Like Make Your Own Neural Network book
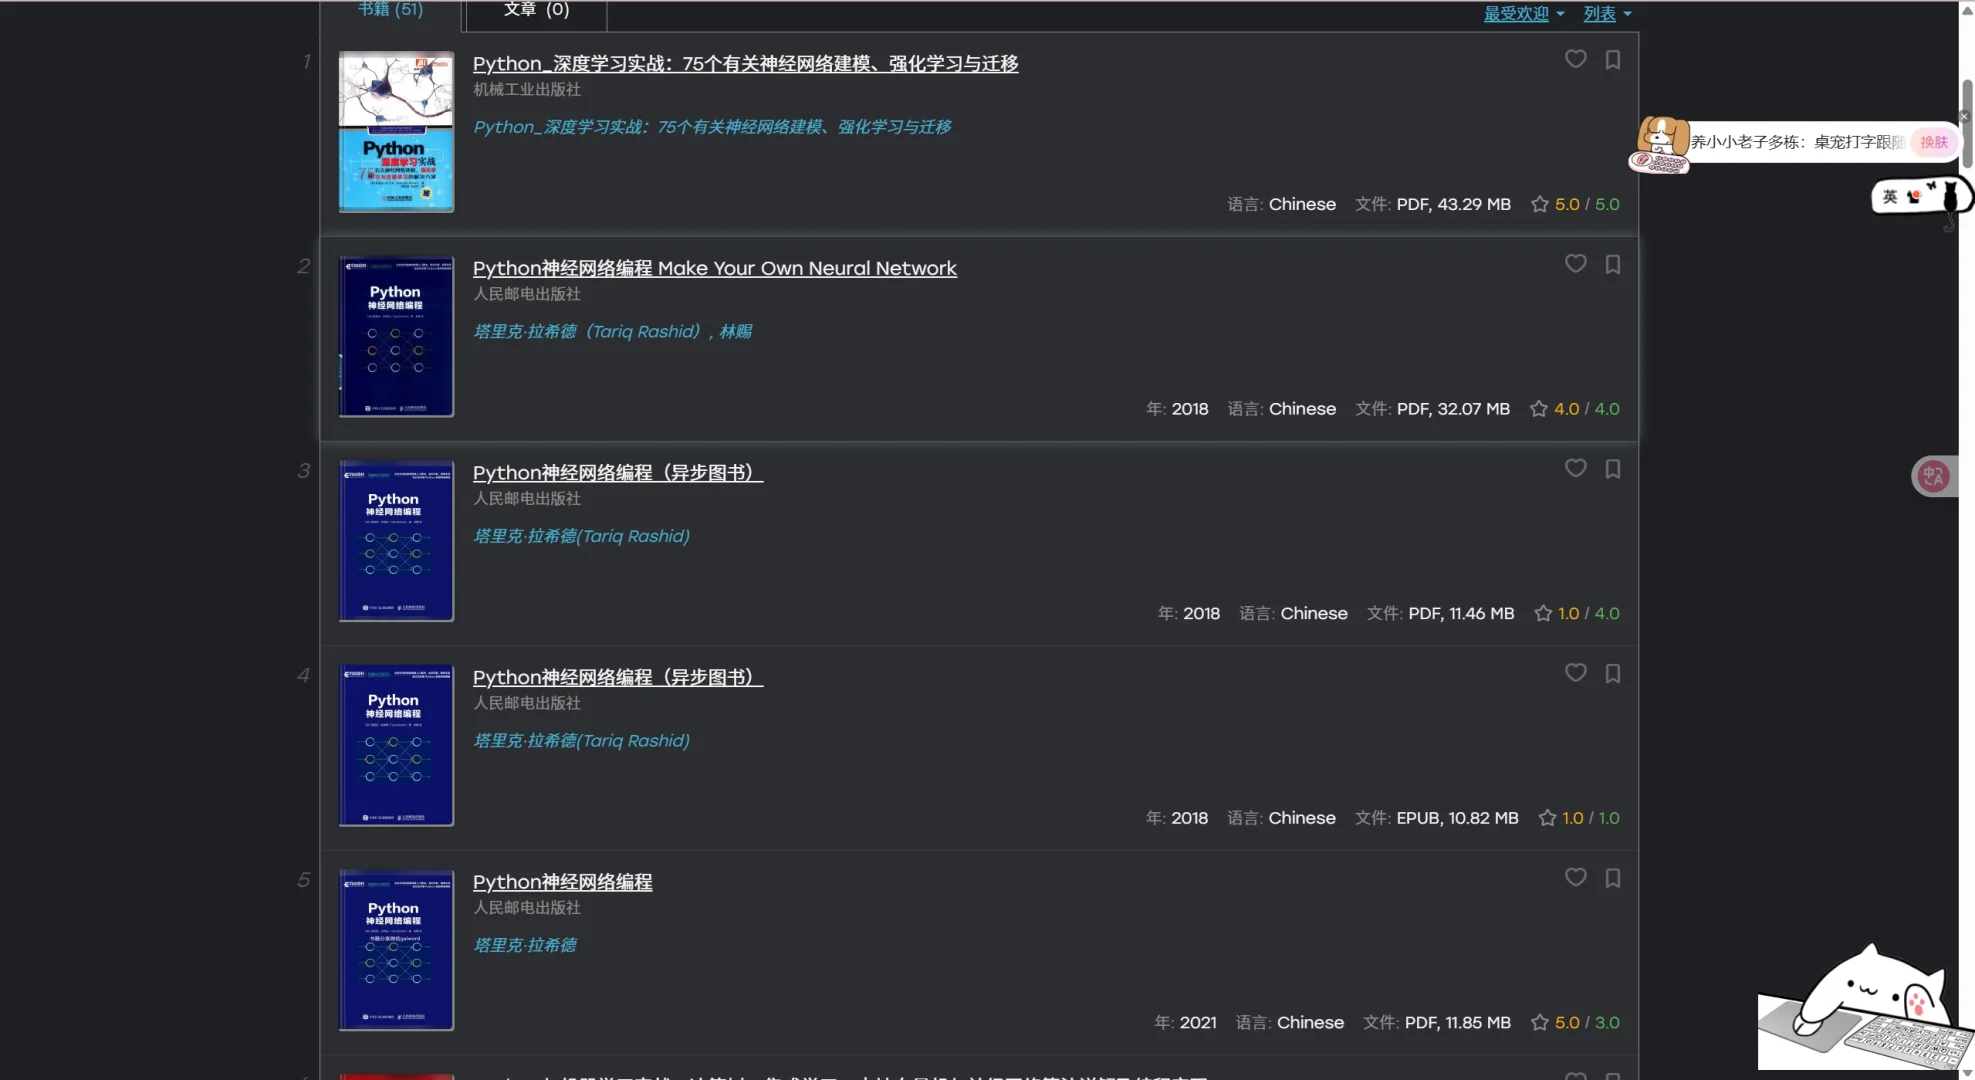Image resolution: width=1975 pixels, height=1080 pixels. point(1575,264)
